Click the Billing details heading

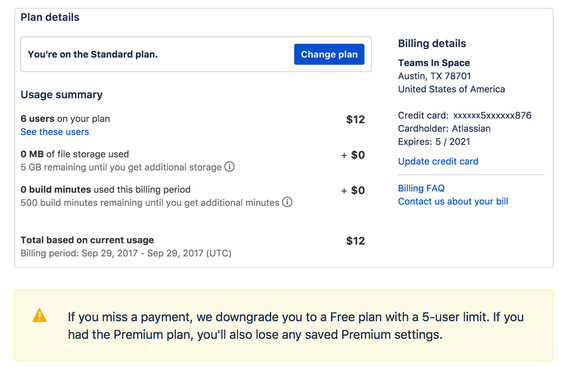point(432,44)
